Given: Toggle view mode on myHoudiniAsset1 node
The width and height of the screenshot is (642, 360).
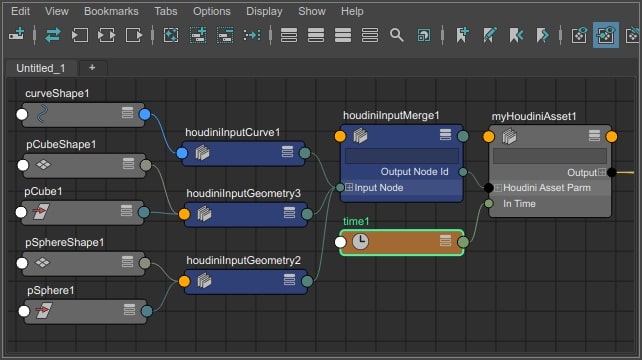Looking at the screenshot, I should [x=595, y=135].
